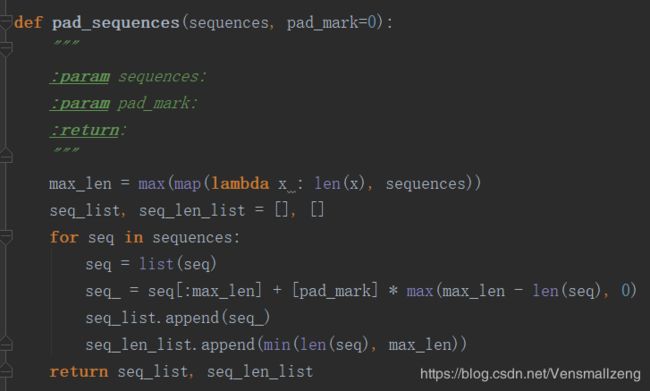The image size is (650, 391).
Task: Click the min built-in inside the append call
Action: (x=276, y=345)
